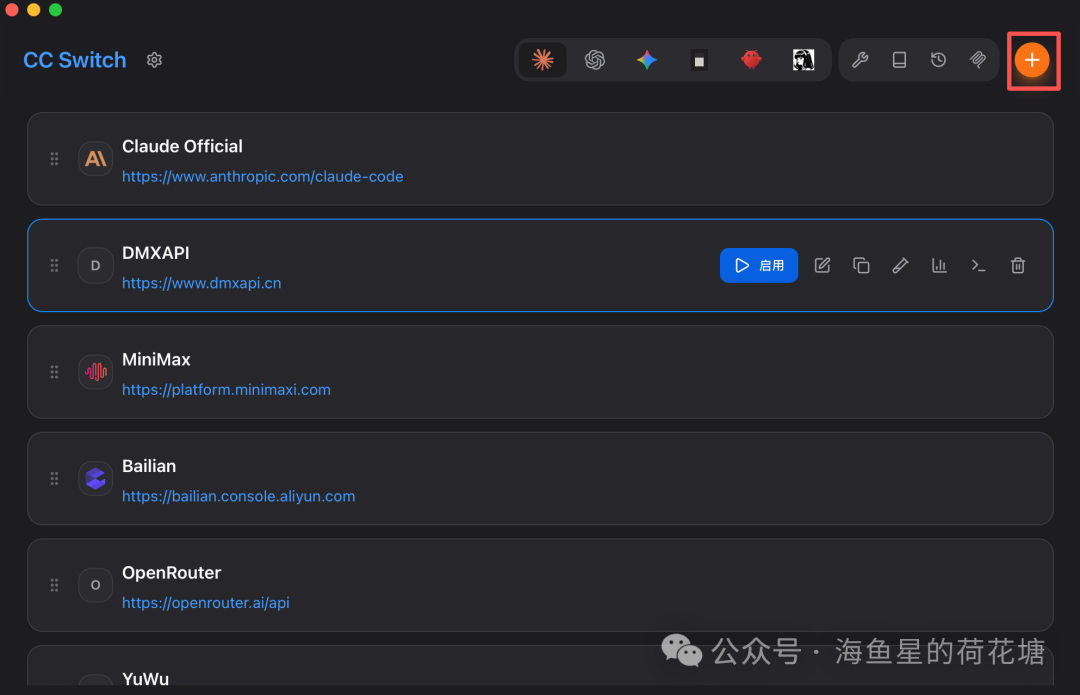Select the MiniMax provider name
The image size is (1080, 695).
click(x=156, y=360)
